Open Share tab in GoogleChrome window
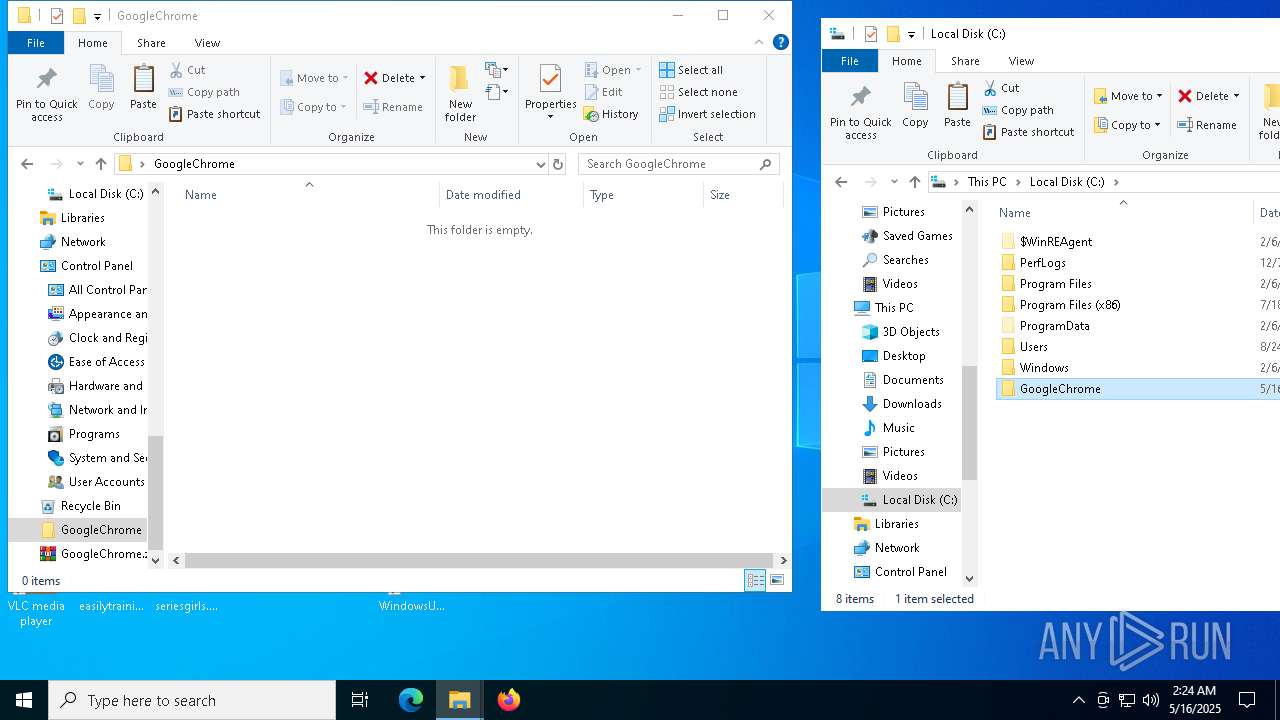 click(x=151, y=43)
